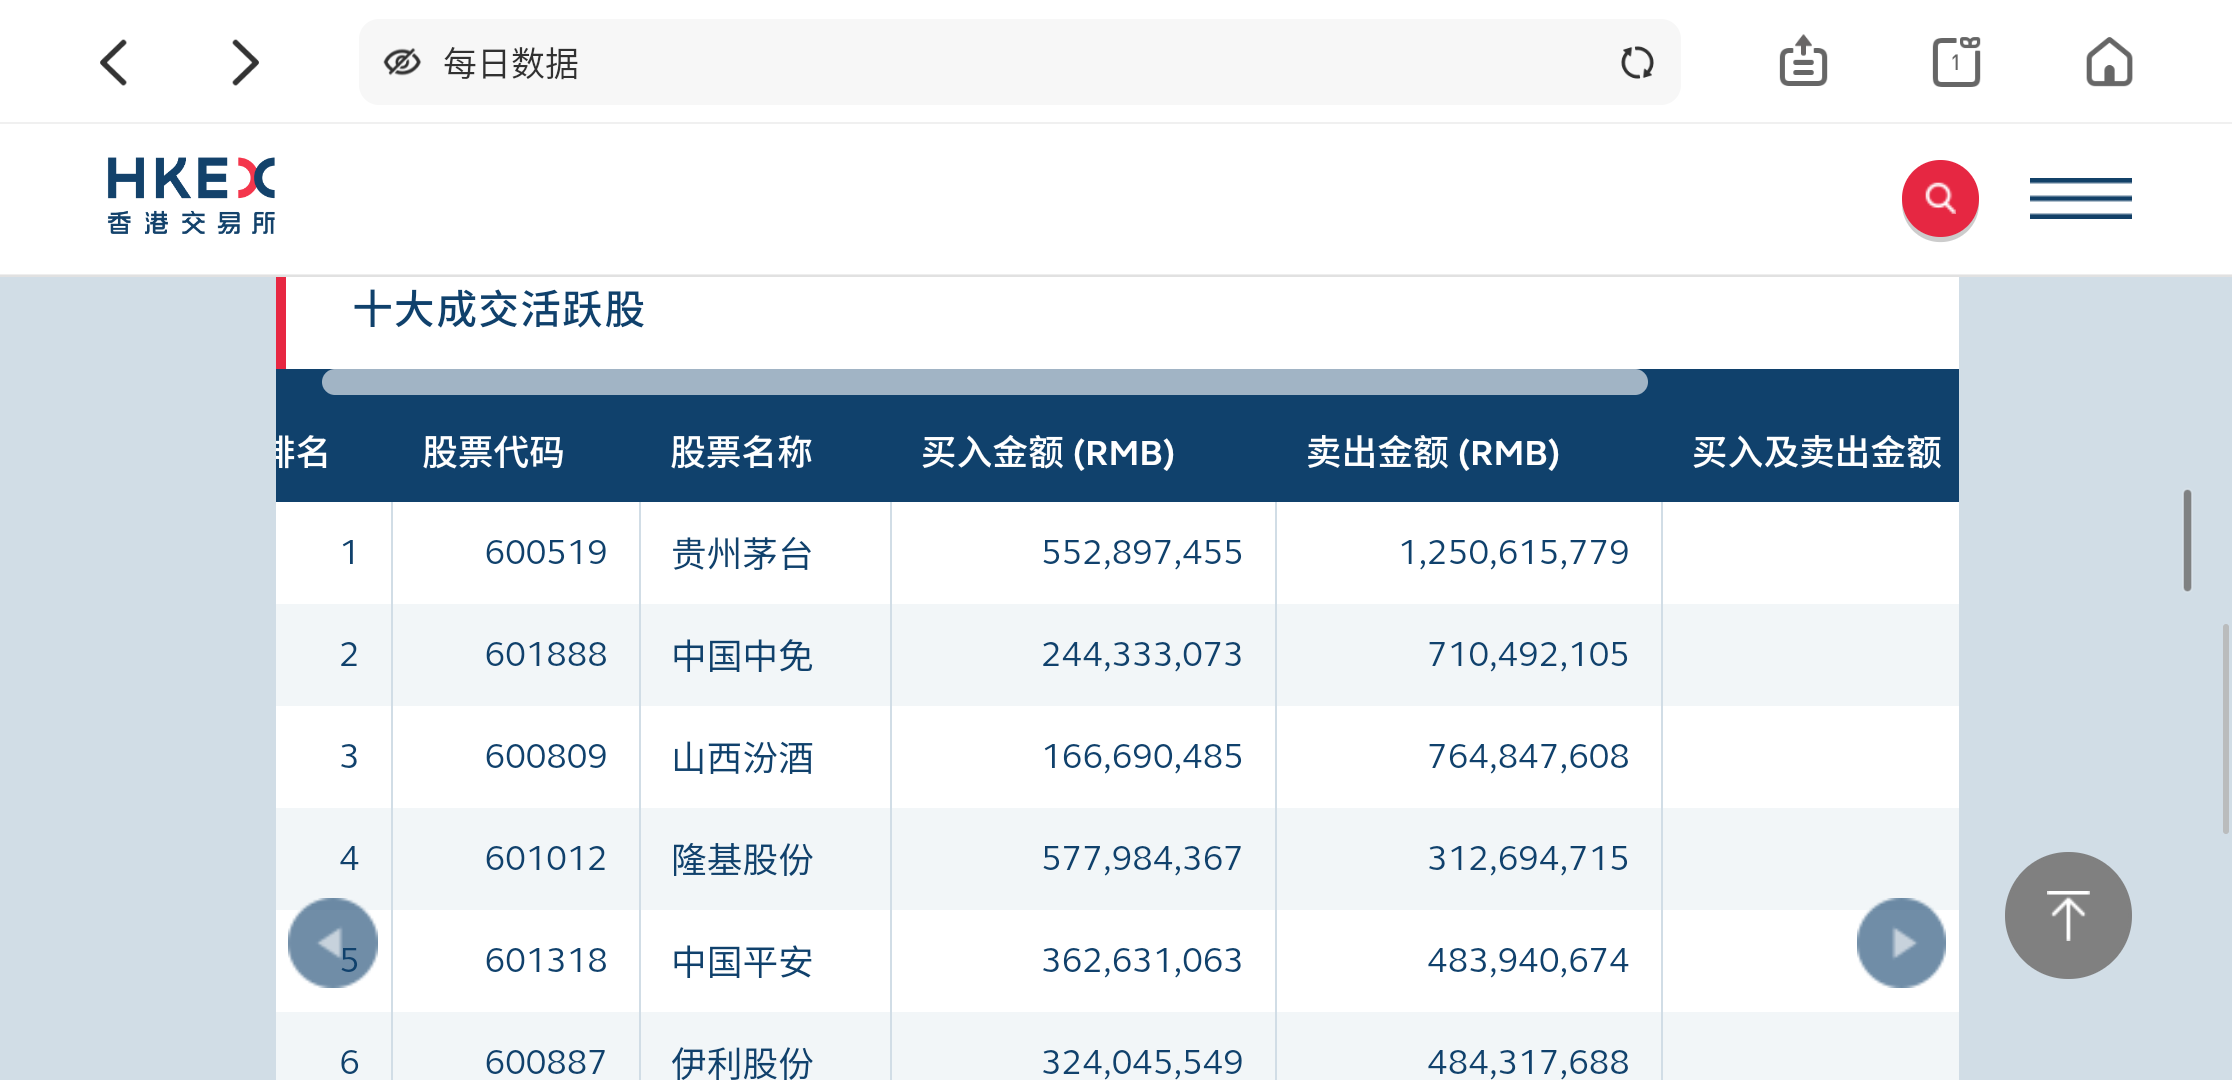Reload the page with the refresh icon
Image resolution: width=2232 pixels, height=1080 pixels.
coord(1636,63)
